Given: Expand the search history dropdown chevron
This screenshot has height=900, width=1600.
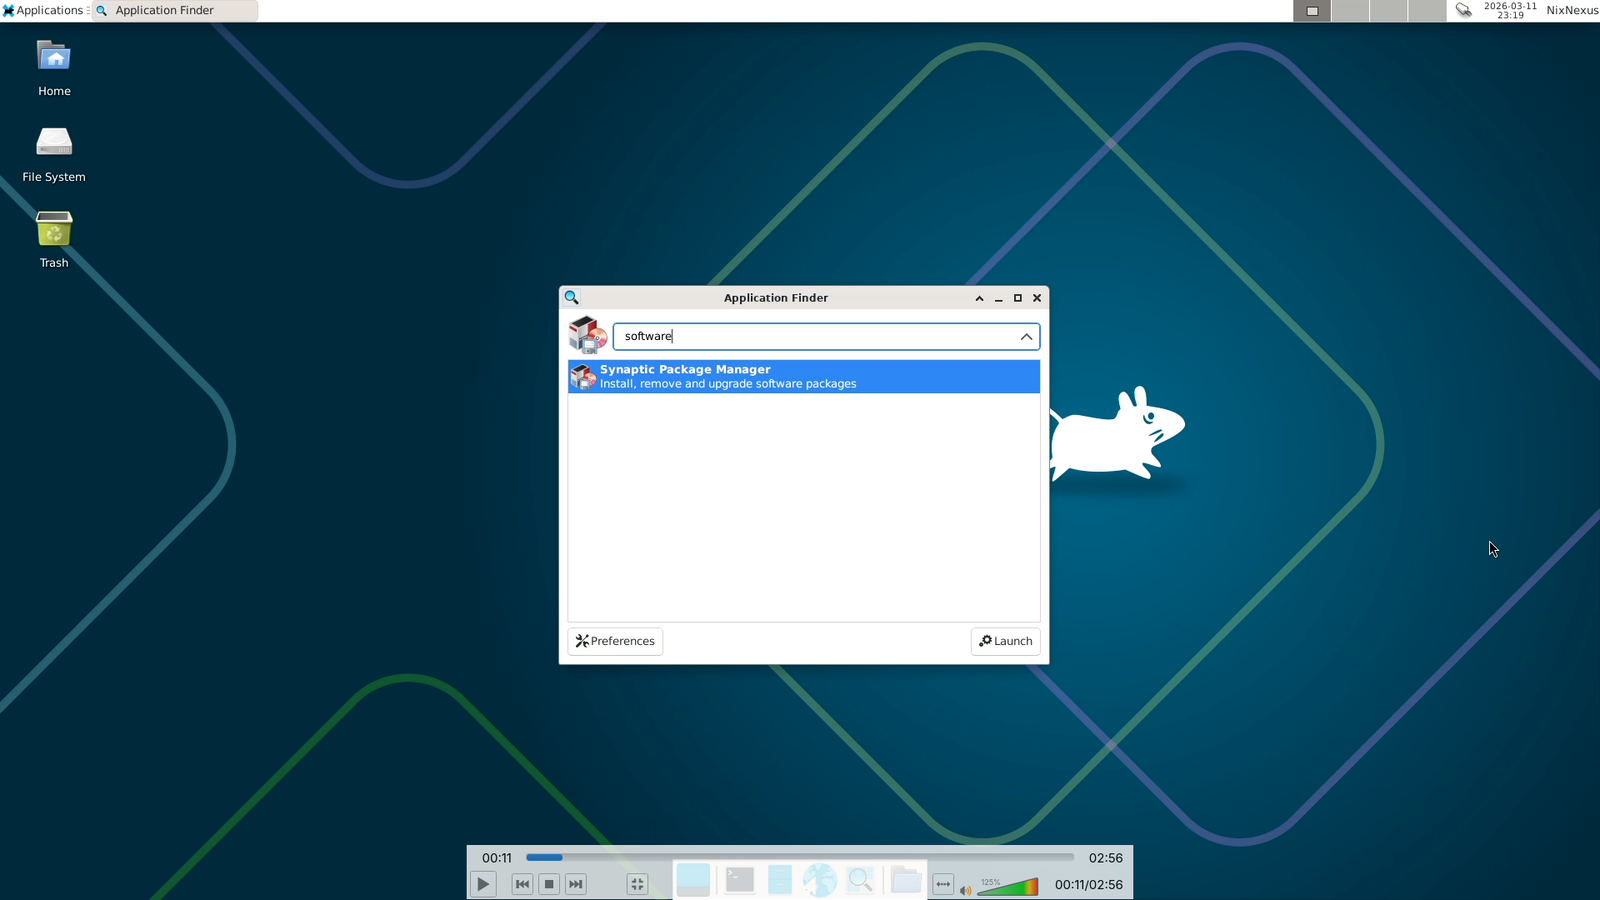Looking at the screenshot, I should pyautogui.click(x=1026, y=336).
